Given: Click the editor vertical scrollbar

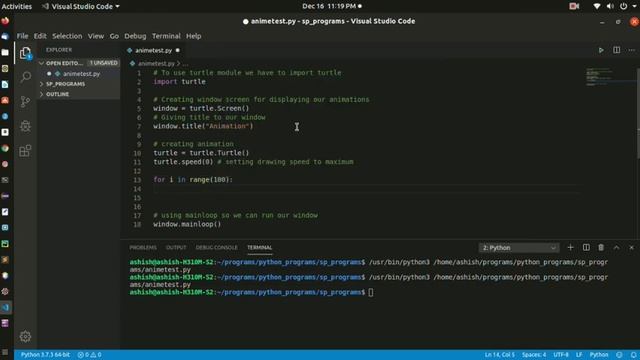Looking at the screenshot, I should 638,114.
